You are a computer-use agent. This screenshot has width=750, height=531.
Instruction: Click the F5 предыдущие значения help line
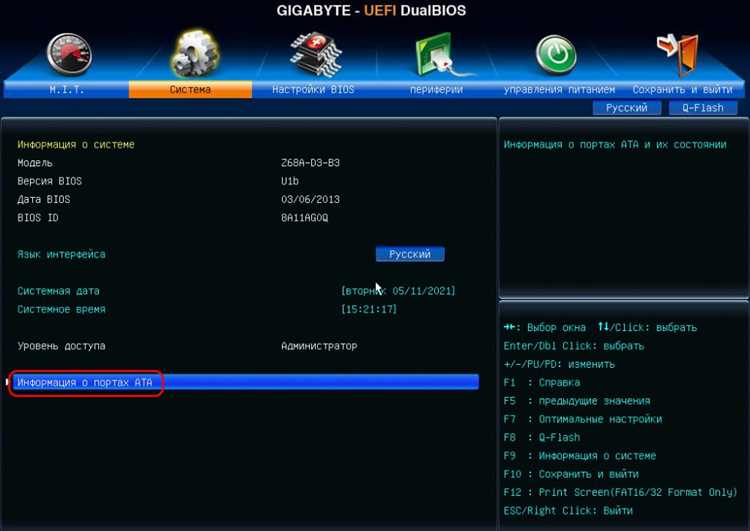pos(577,401)
